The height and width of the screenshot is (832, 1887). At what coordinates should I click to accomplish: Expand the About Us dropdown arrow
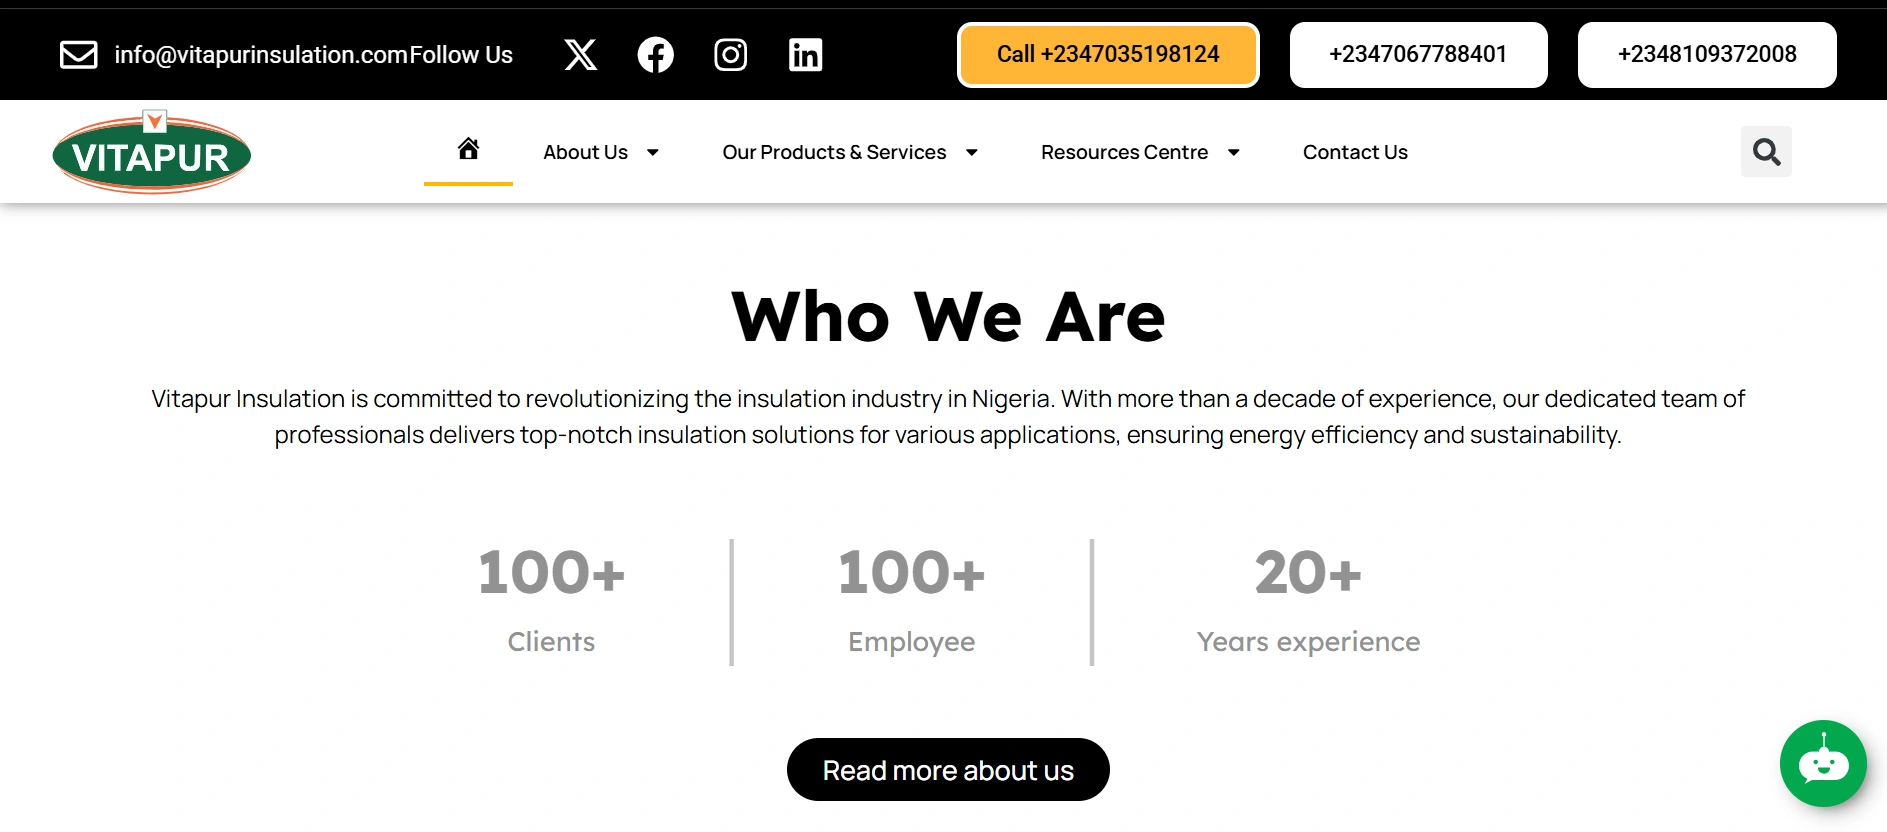point(653,153)
